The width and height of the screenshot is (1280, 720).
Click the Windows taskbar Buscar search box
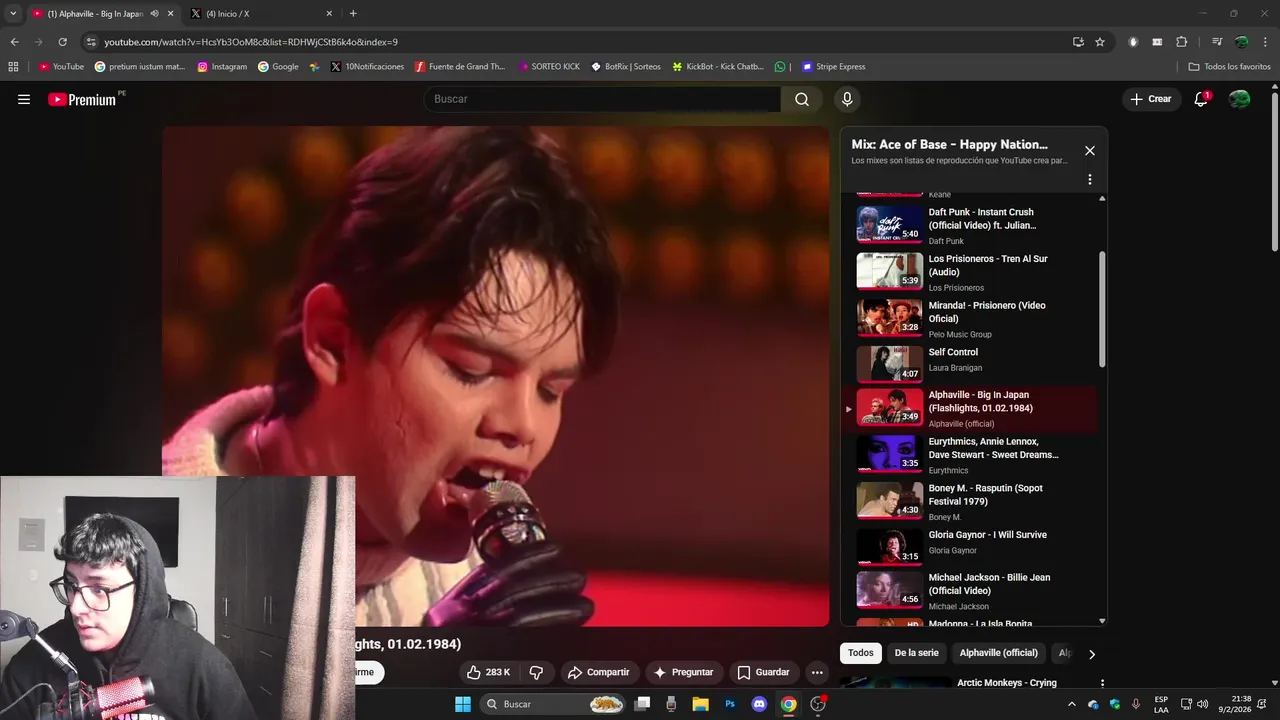click(x=553, y=704)
